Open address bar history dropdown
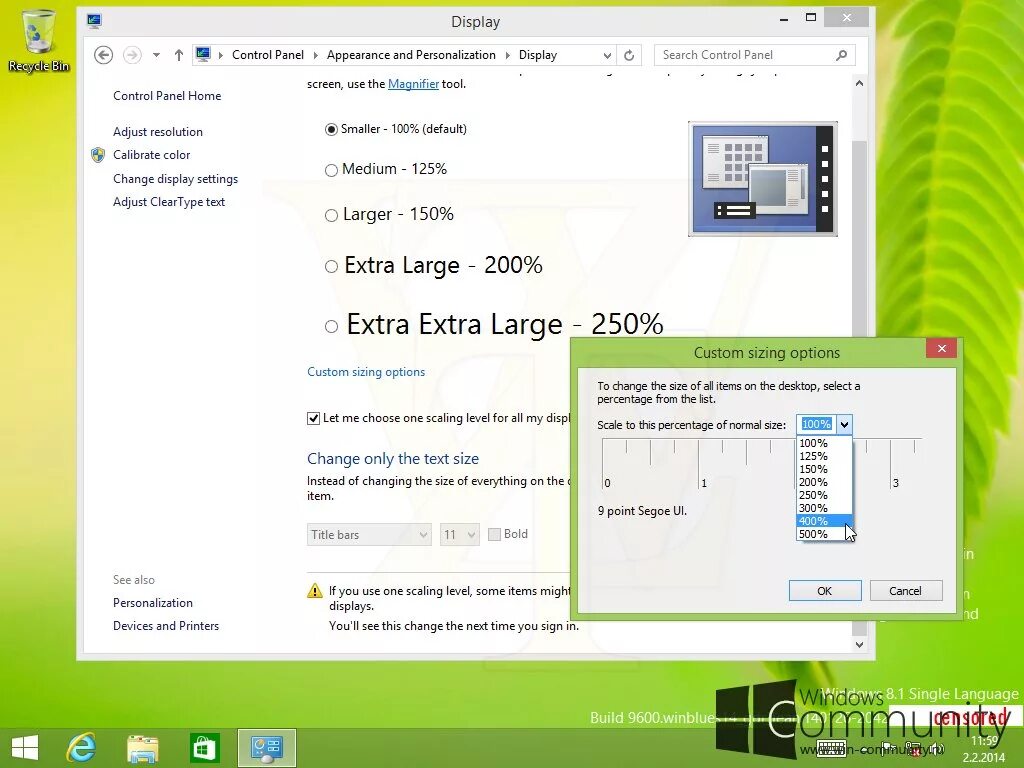This screenshot has width=1024, height=768. point(607,55)
